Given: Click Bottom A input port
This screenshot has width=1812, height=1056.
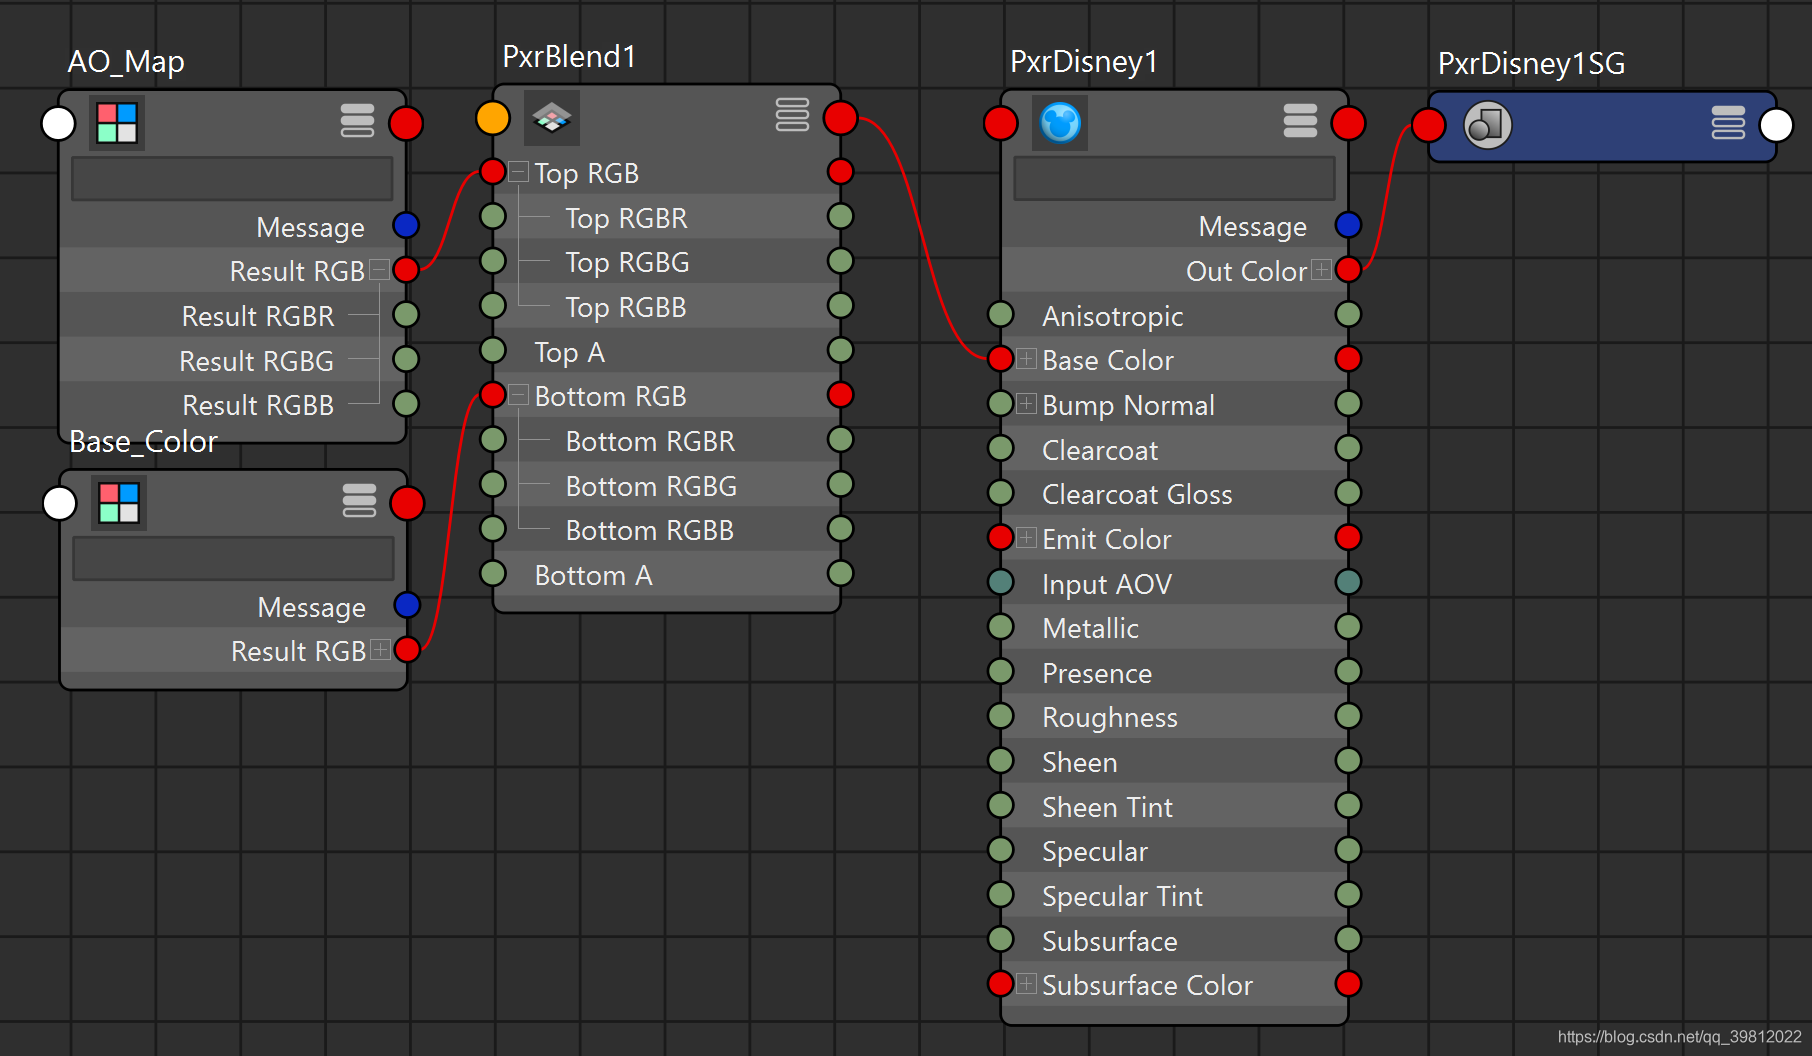Looking at the screenshot, I should coord(493,573).
